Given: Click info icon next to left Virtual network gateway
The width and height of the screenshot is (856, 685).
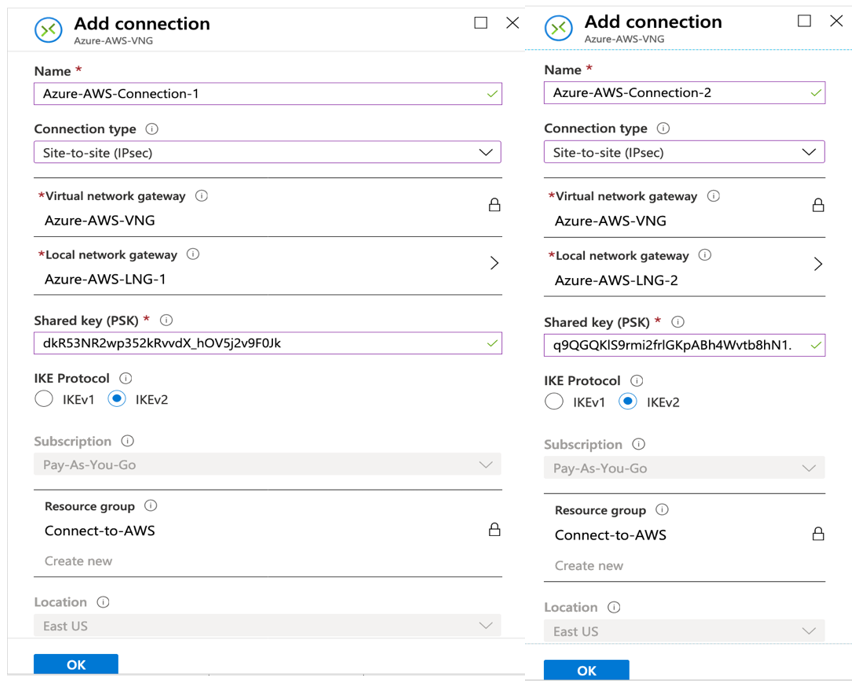Looking at the screenshot, I should [201, 196].
